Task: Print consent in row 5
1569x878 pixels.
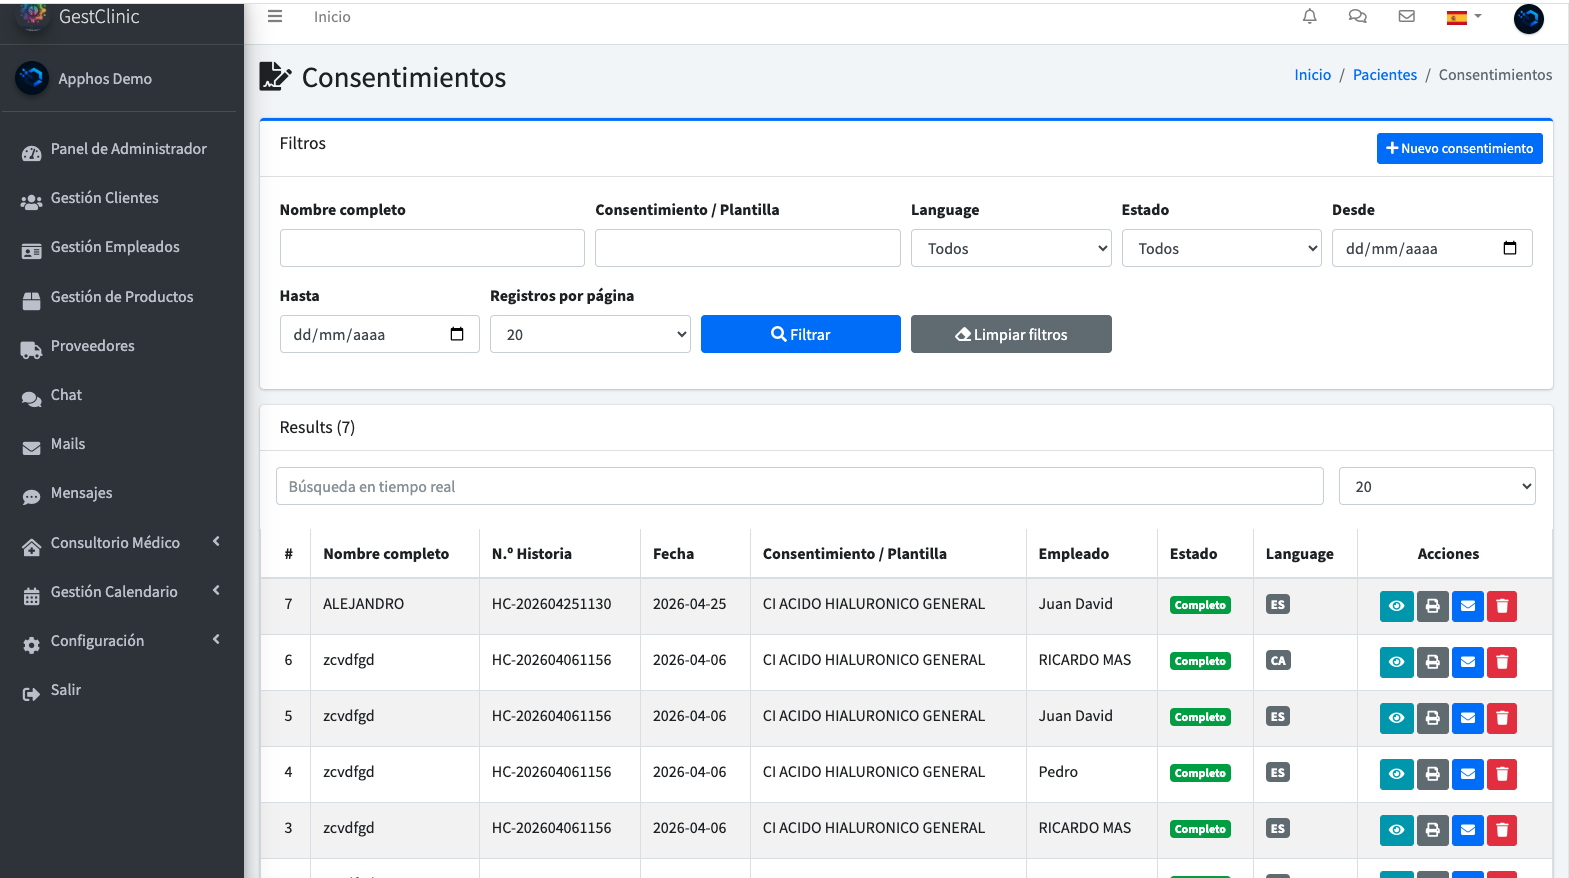Action: click(x=1432, y=718)
